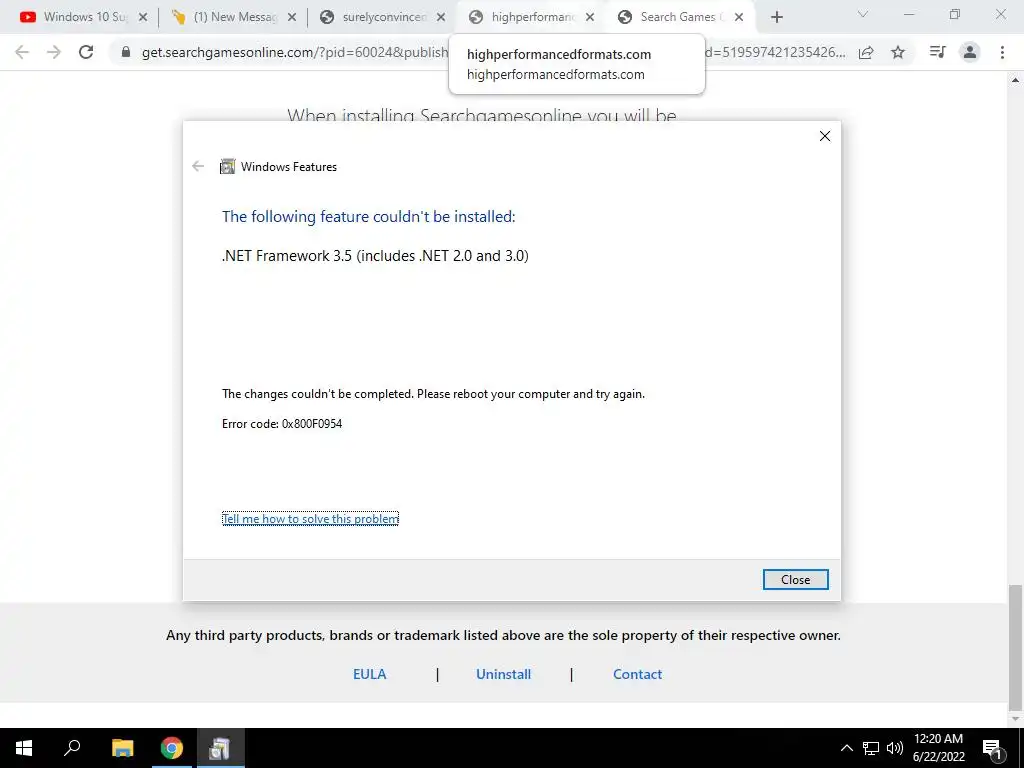Open the EULA link
This screenshot has width=1024, height=768.
tap(370, 674)
